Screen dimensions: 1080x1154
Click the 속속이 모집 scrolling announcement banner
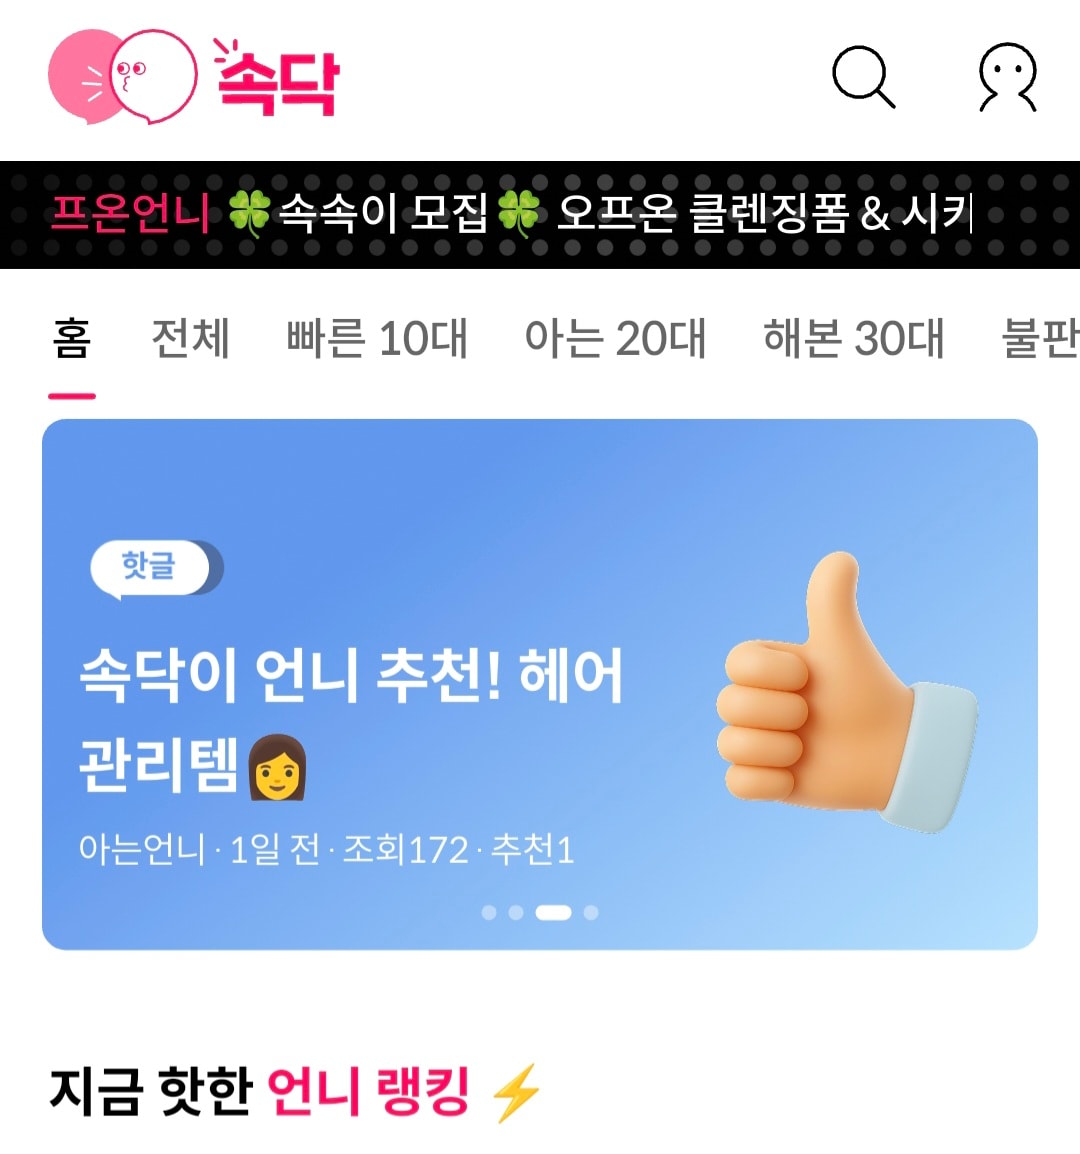point(540,214)
